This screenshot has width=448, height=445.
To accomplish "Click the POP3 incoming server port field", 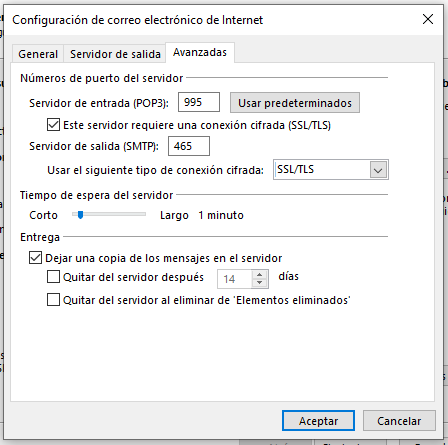I will [x=199, y=102].
